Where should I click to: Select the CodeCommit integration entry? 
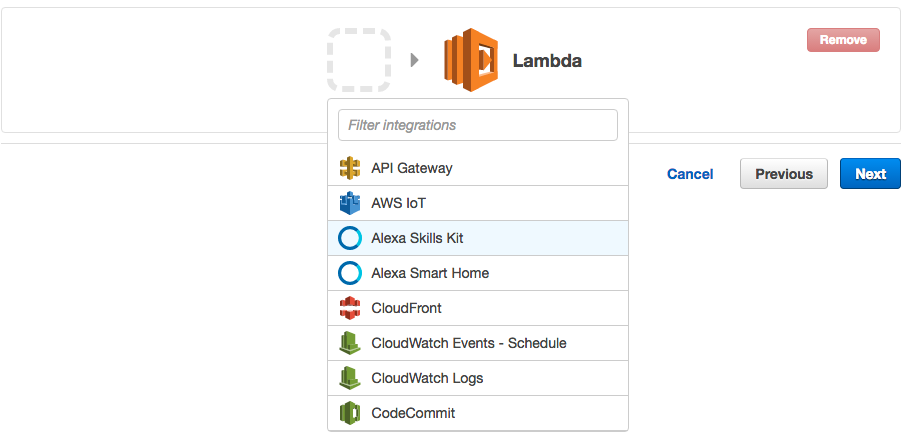click(413, 412)
